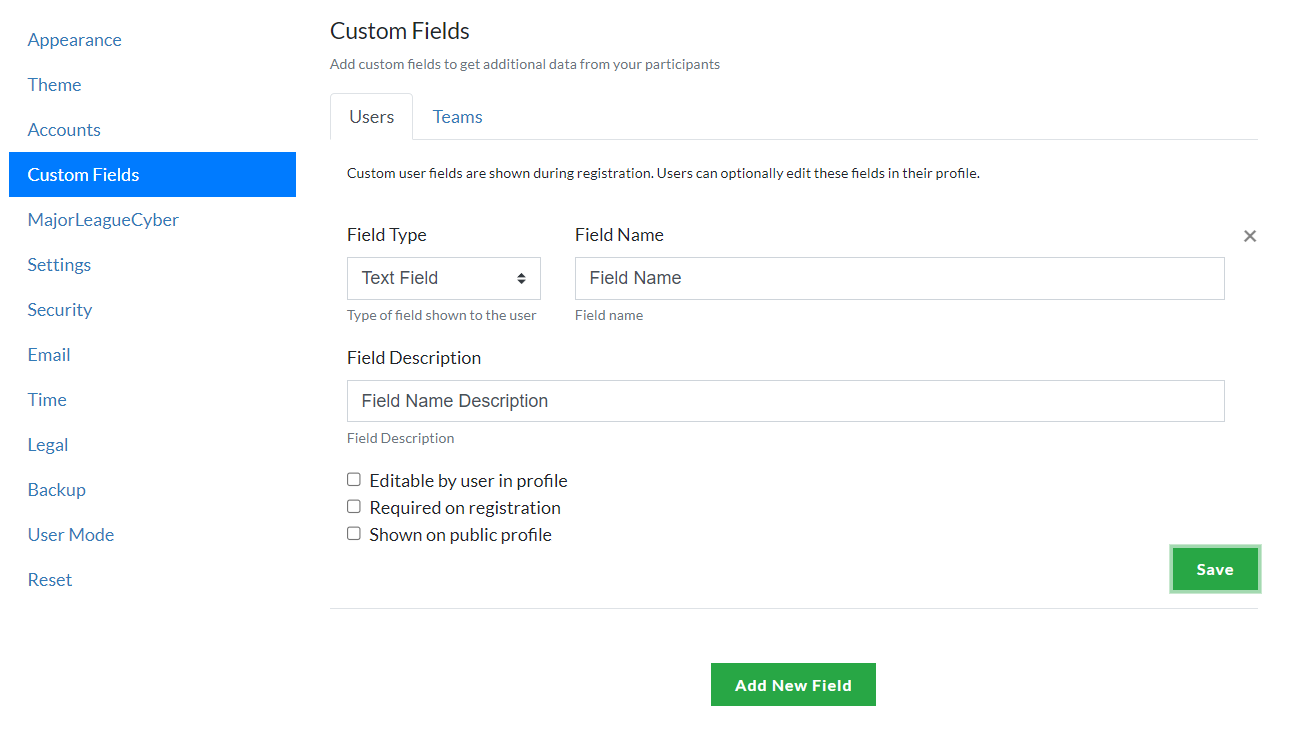Click into the Field Description input
The width and height of the screenshot is (1298, 729).
click(x=785, y=401)
